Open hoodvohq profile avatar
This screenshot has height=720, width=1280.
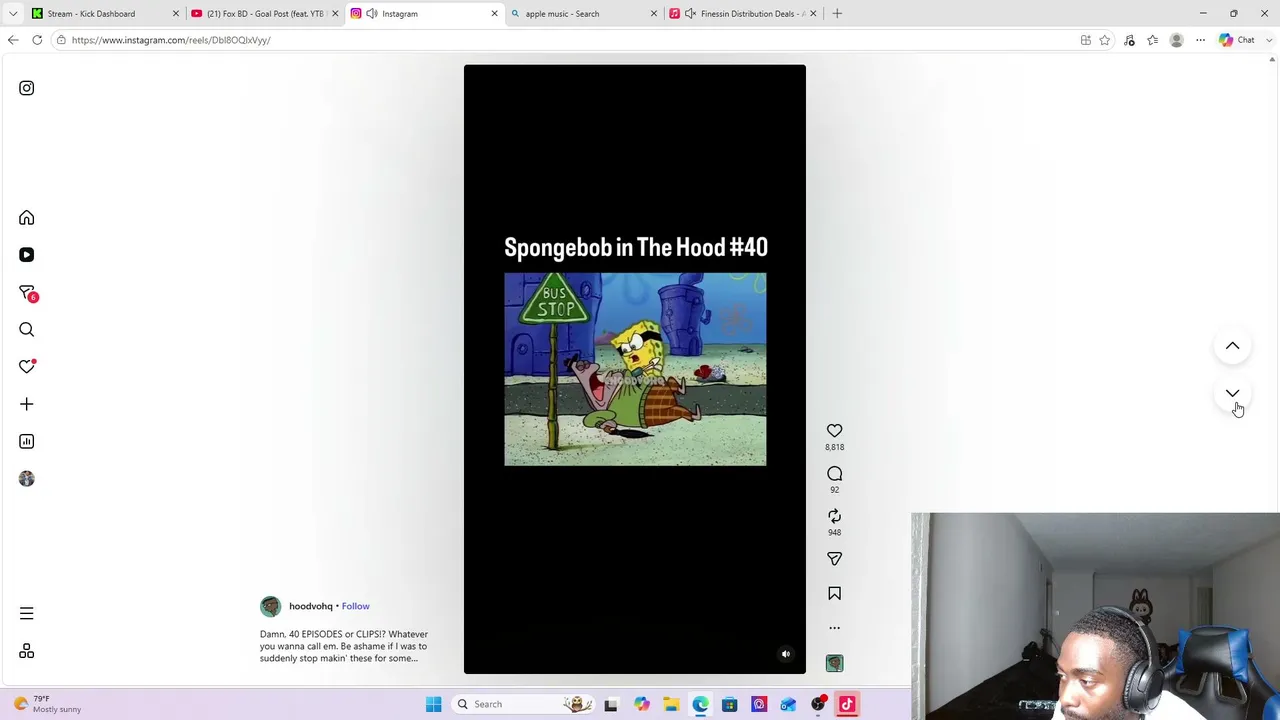pos(271,606)
